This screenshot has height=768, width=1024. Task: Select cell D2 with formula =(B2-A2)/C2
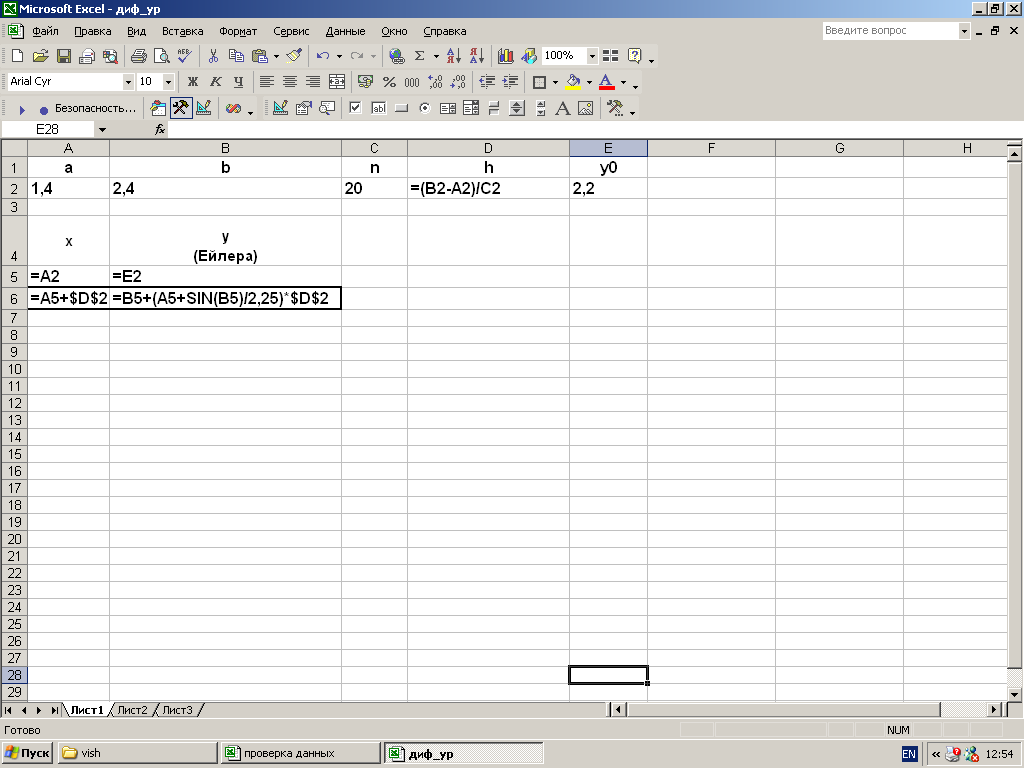(x=488, y=189)
